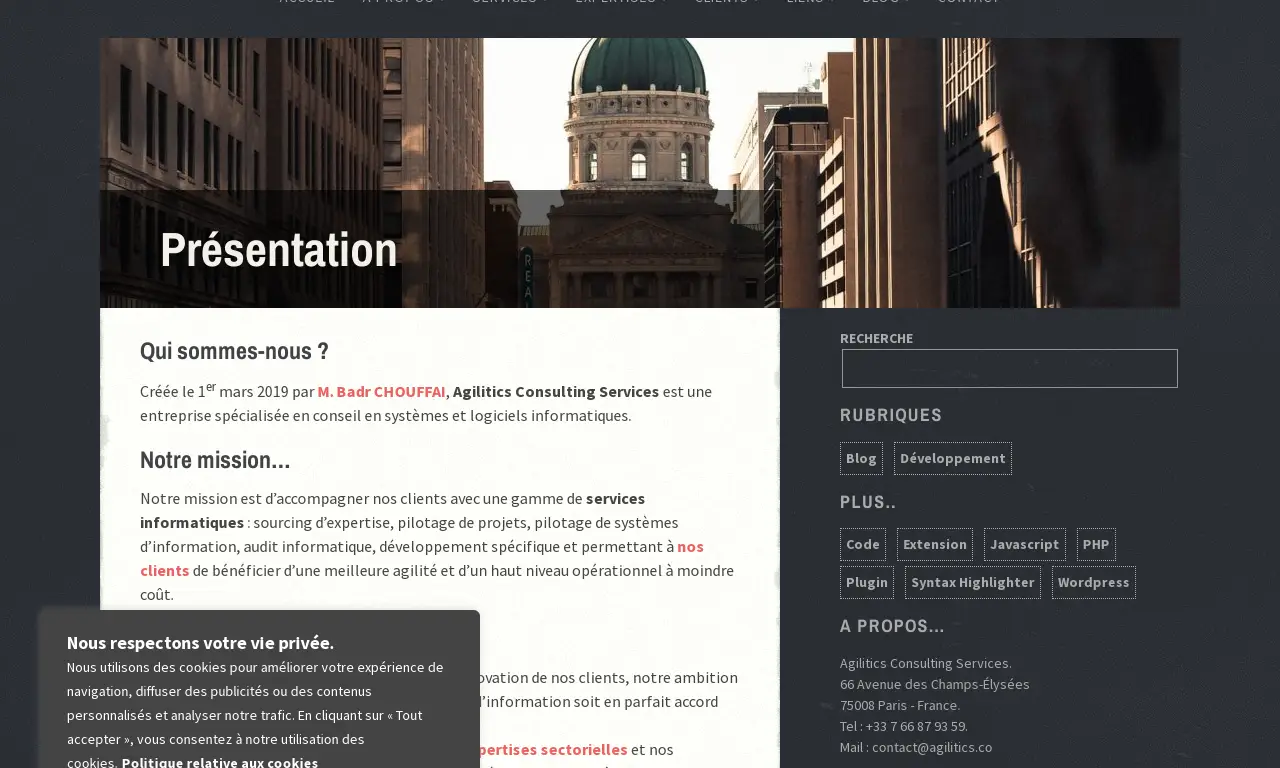
Task: Open the 'pertises sectorielles' link
Action: (x=554, y=749)
